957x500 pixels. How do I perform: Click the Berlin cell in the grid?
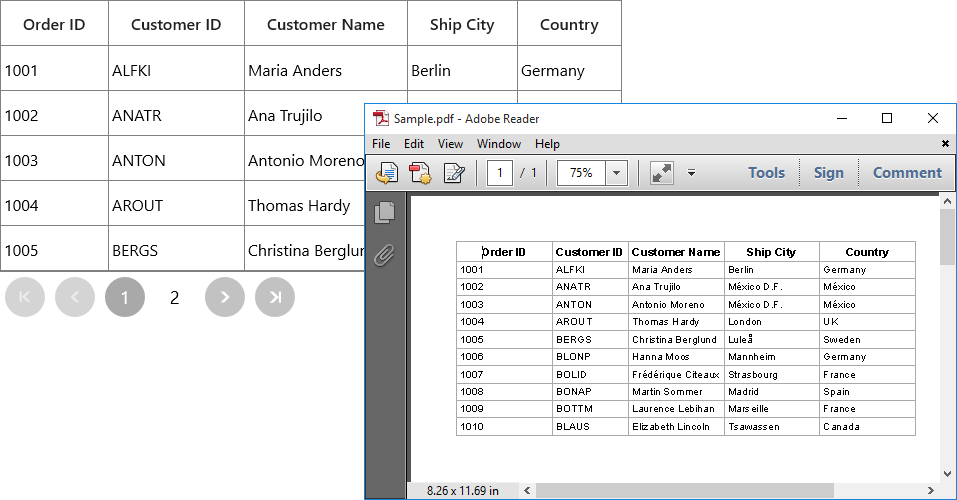[x=462, y=68]
